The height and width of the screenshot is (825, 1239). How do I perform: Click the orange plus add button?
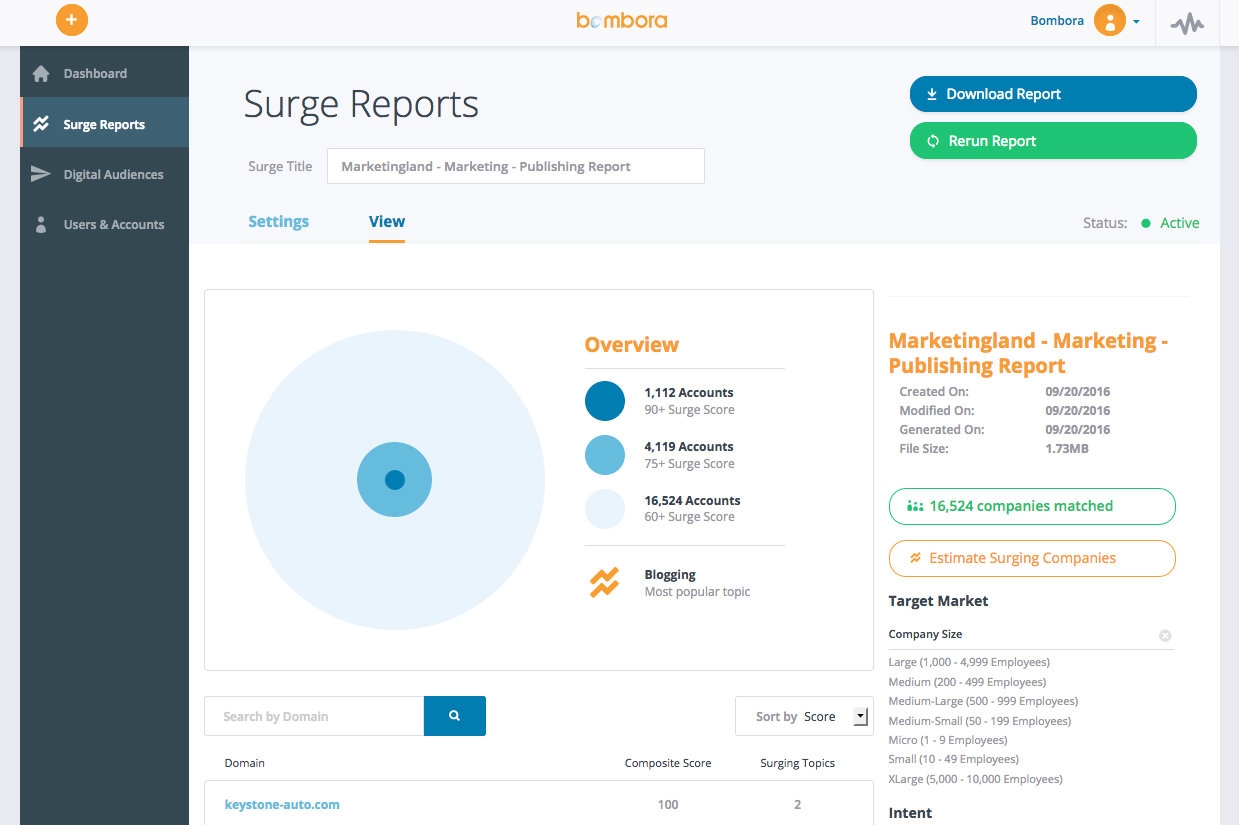click(72, 20)
